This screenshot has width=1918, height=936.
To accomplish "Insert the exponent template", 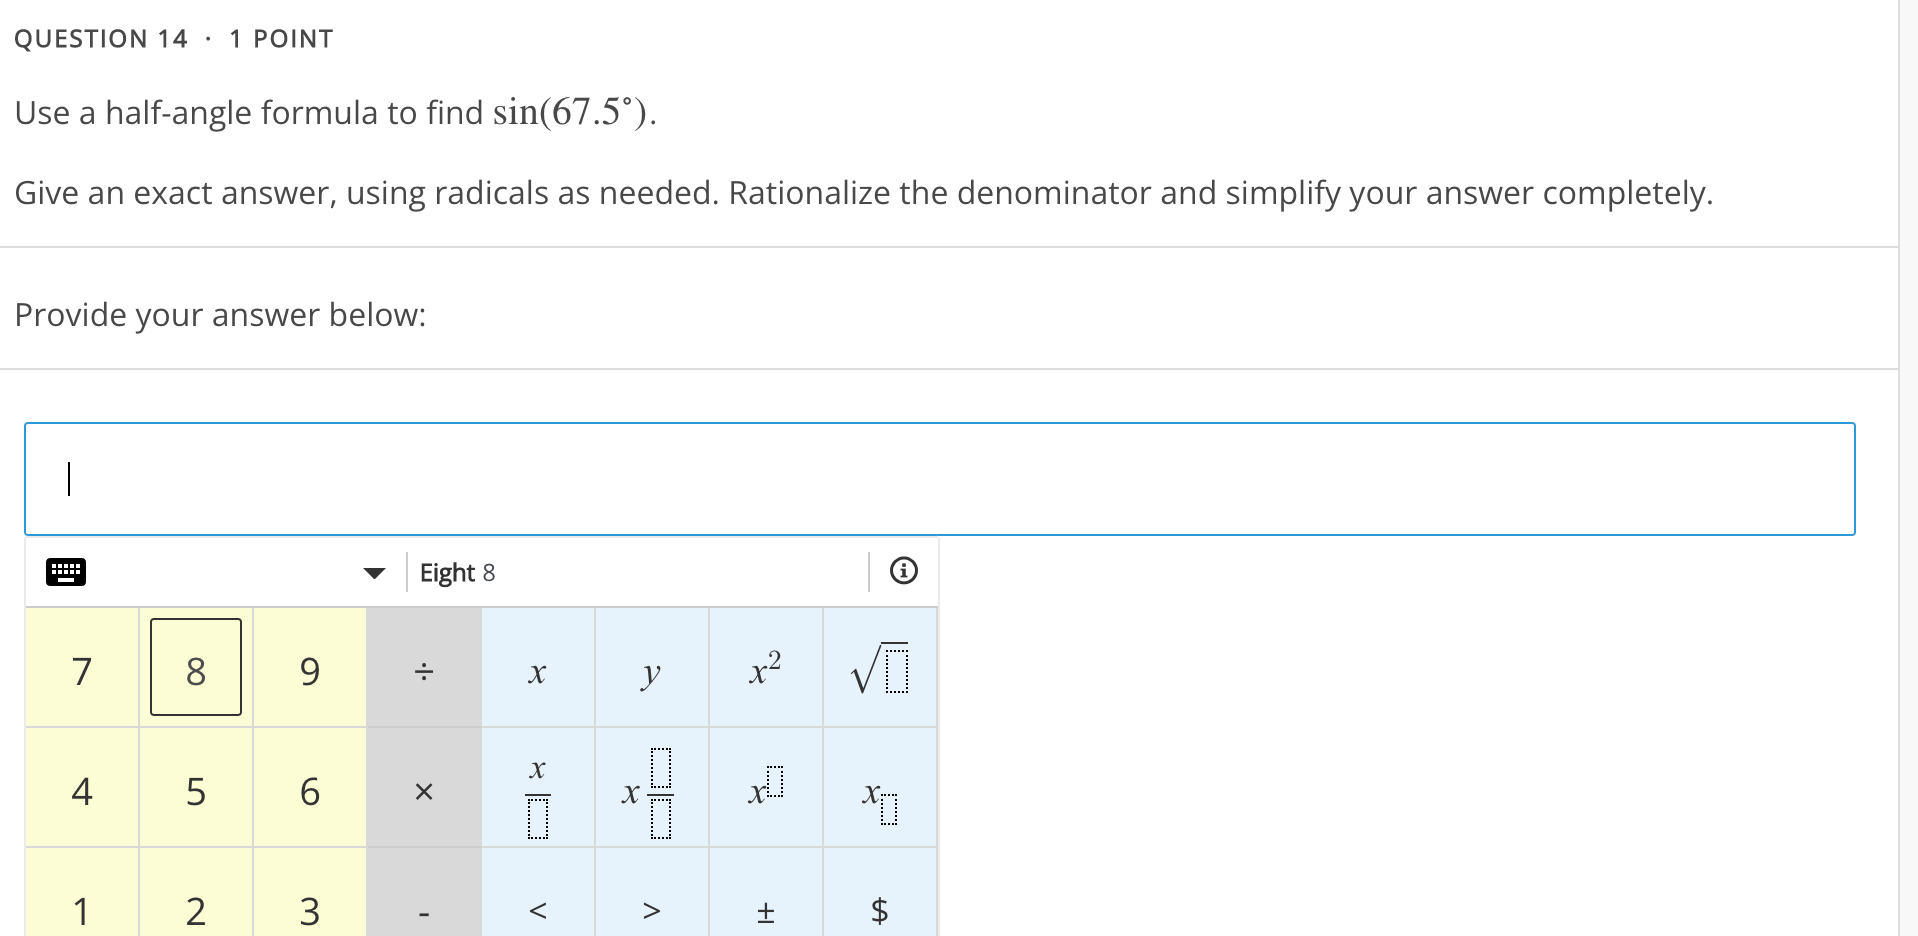I will 765,791.
